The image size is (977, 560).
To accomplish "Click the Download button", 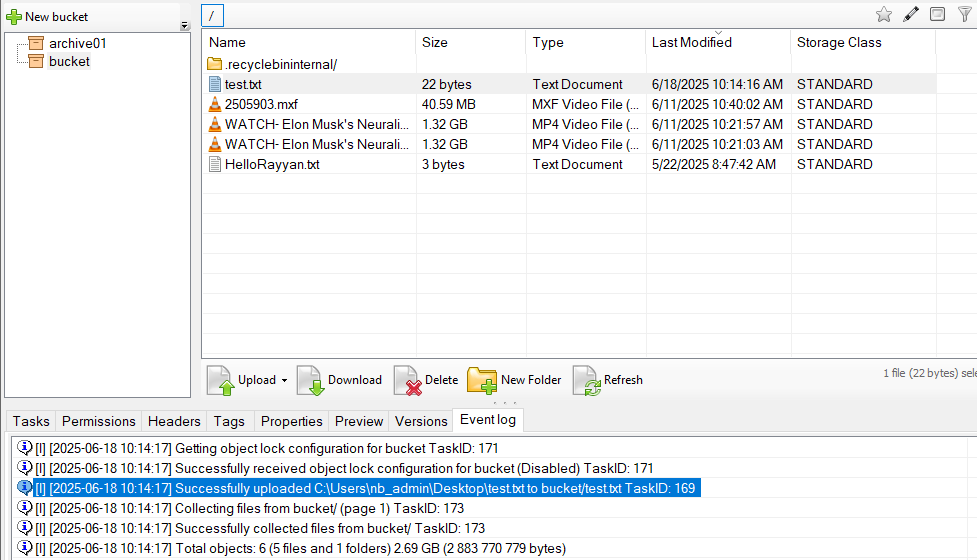I will click(x=340, y=380).
